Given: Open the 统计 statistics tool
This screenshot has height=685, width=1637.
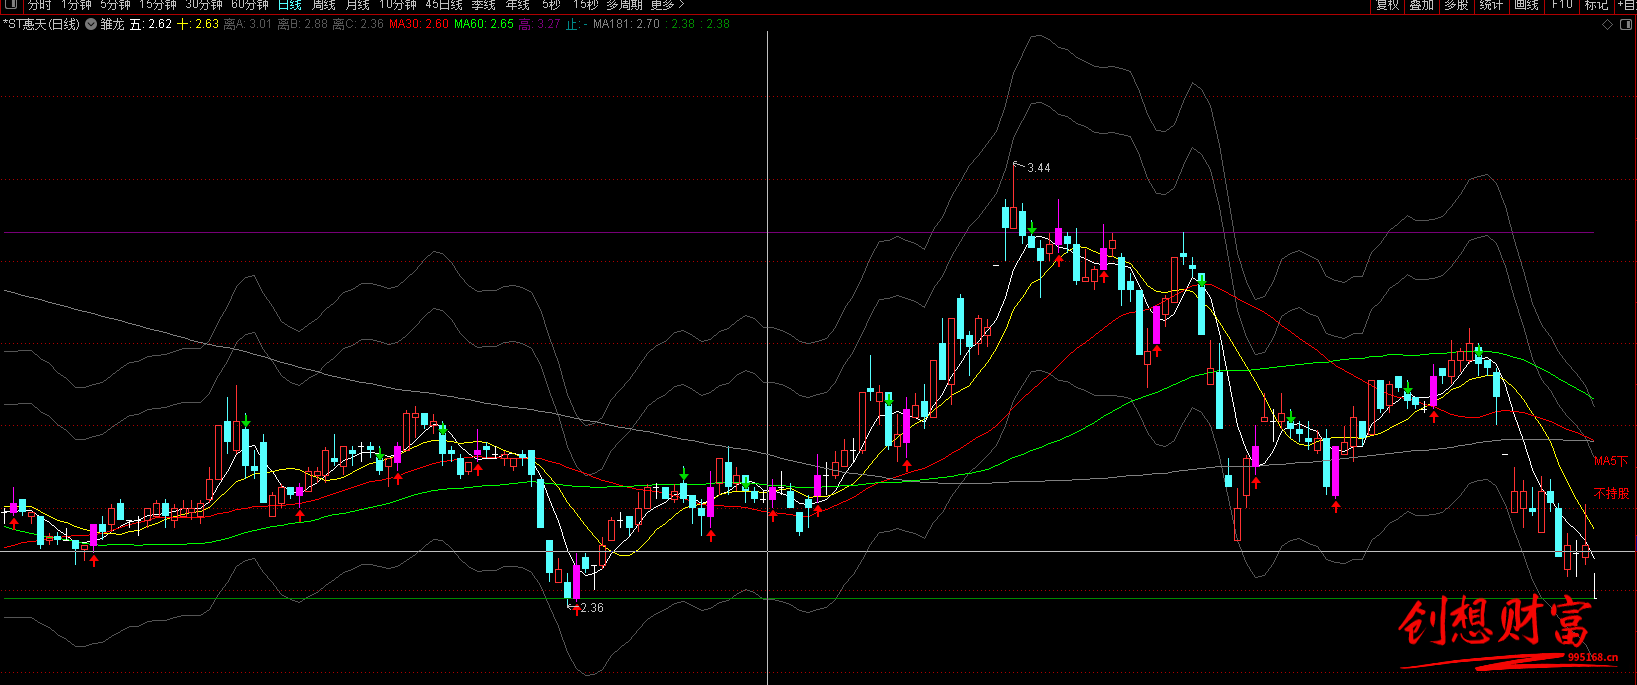Looking at the screenshot, I should tap(1491, 5).
